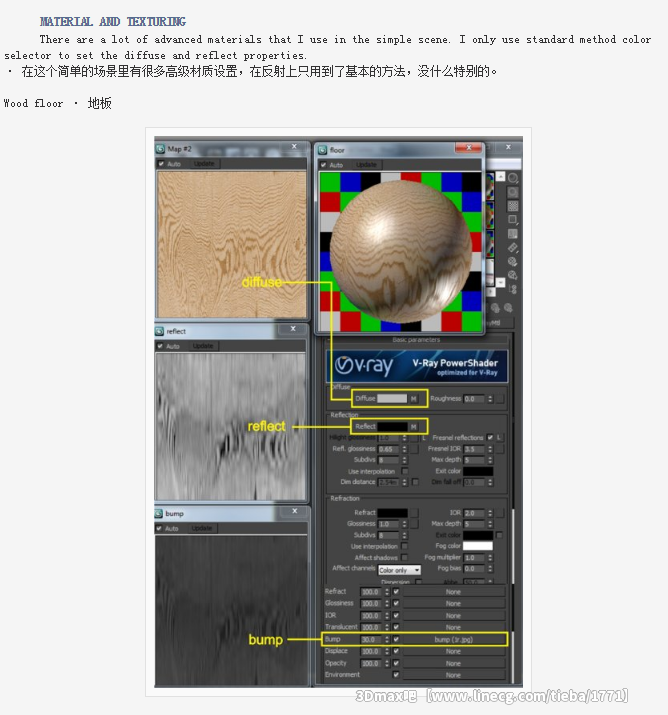Enable Affect shadows checkbox
The width and height of the screenshot is (668, 715).
point(404,557)
